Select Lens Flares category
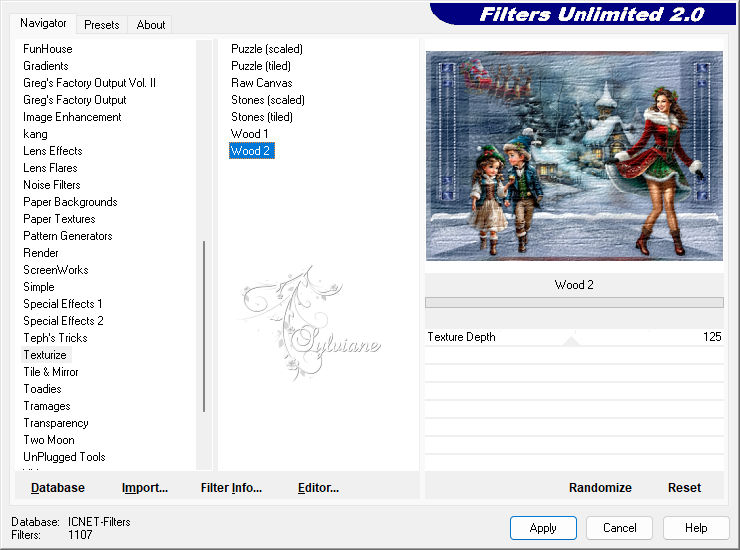The image size is (740, 550). (x=50, y=168)
